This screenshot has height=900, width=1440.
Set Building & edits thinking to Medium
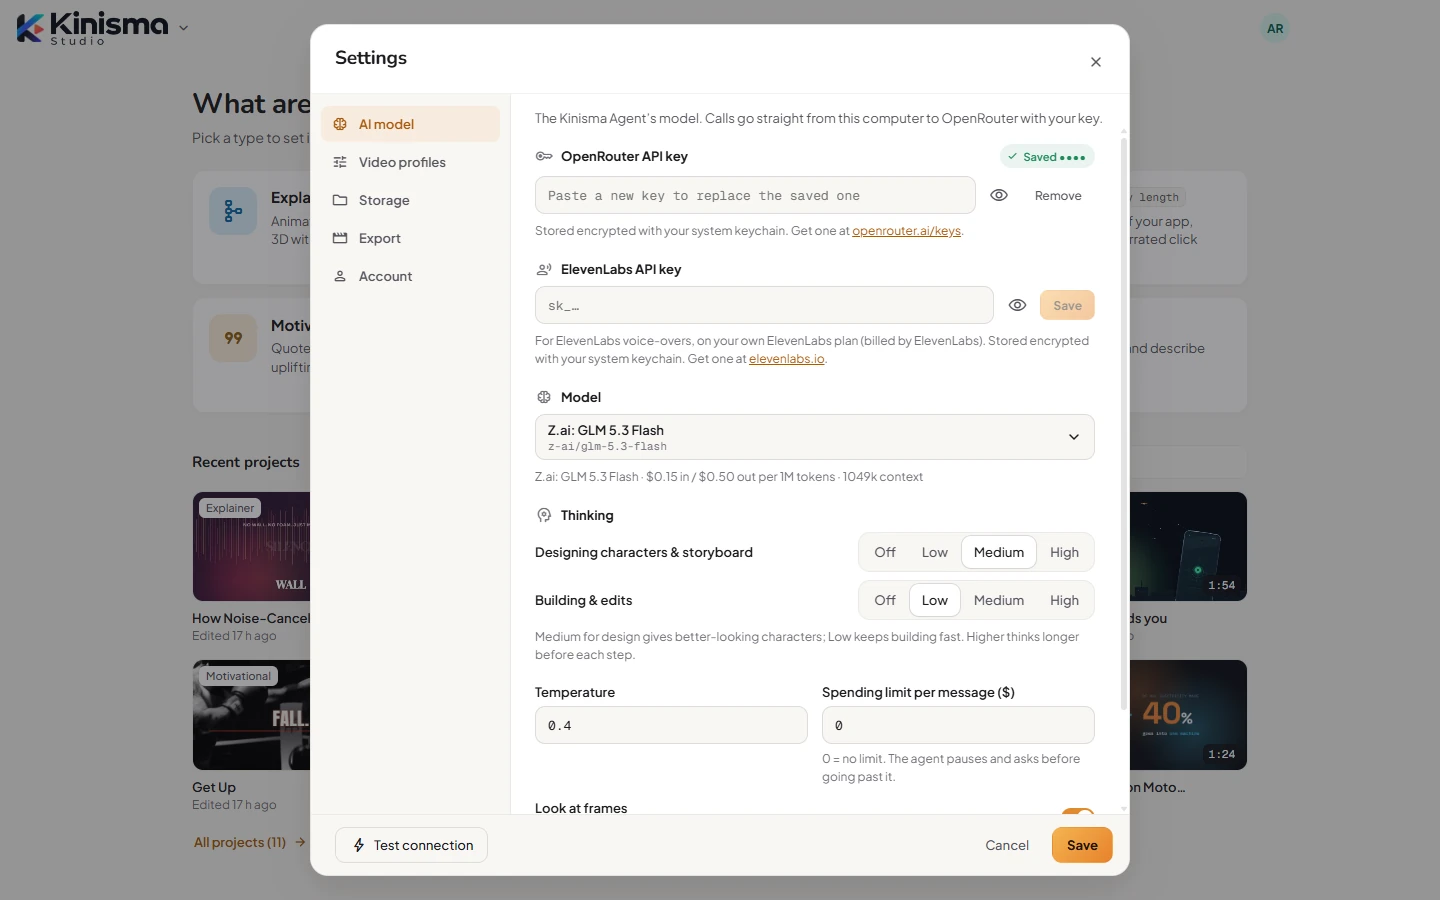[x=999, y=600]
